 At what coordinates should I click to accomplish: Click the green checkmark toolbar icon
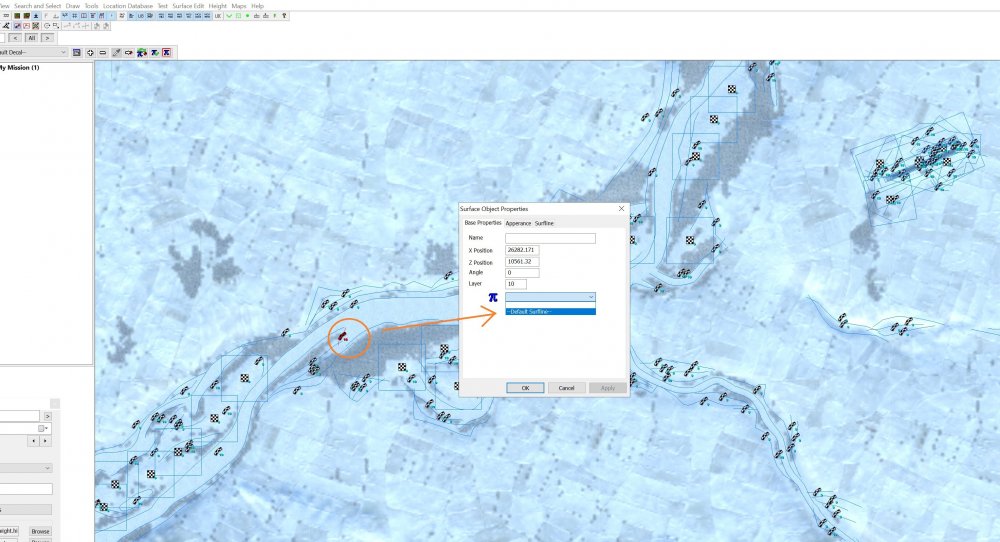229,16
